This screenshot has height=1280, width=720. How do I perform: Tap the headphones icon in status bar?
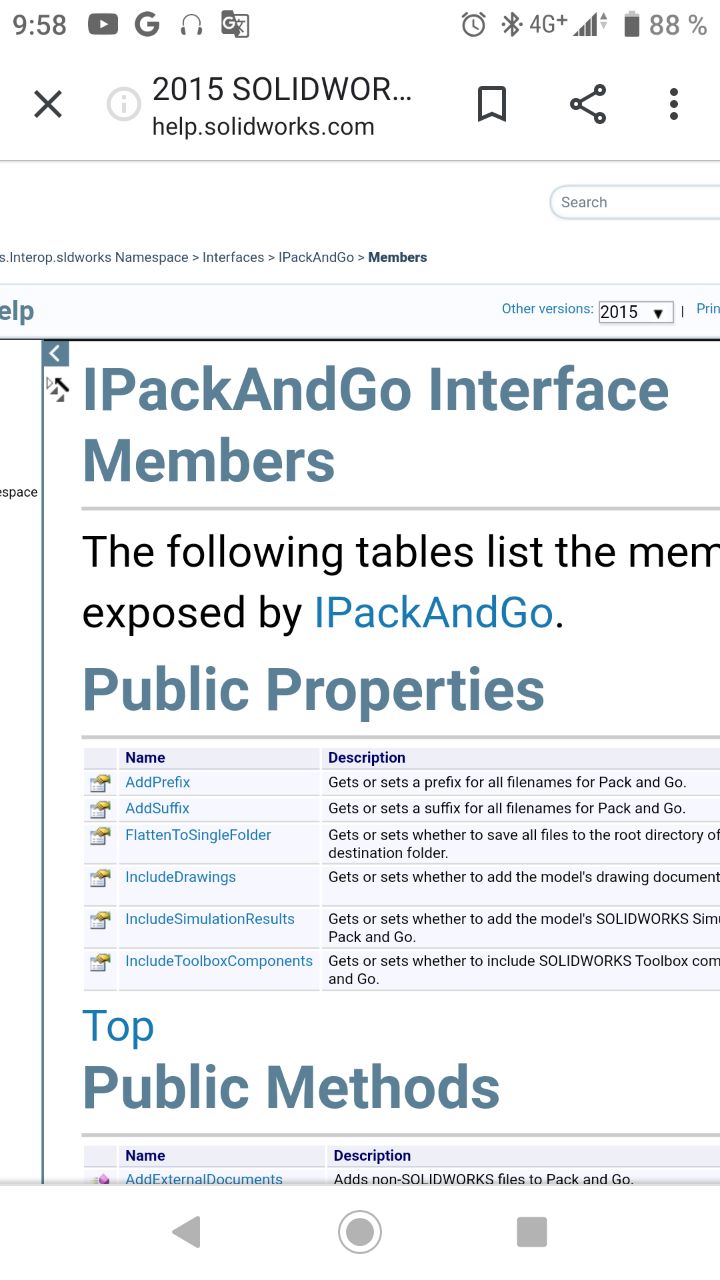pos(191,25)
